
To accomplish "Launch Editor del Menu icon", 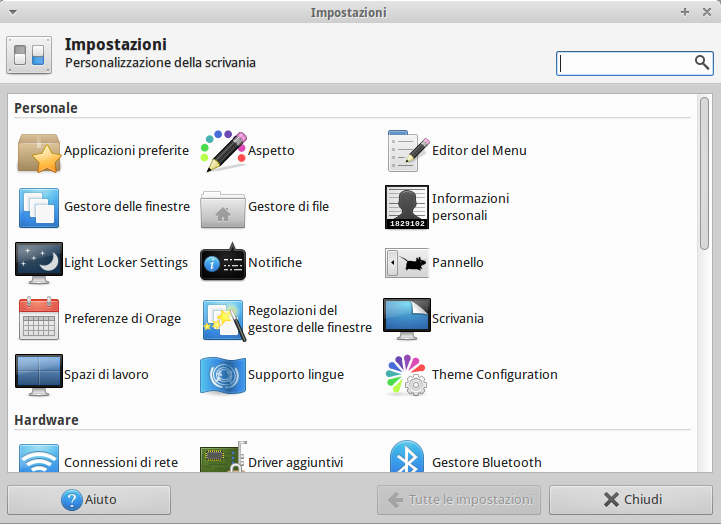I will (408, 151).
